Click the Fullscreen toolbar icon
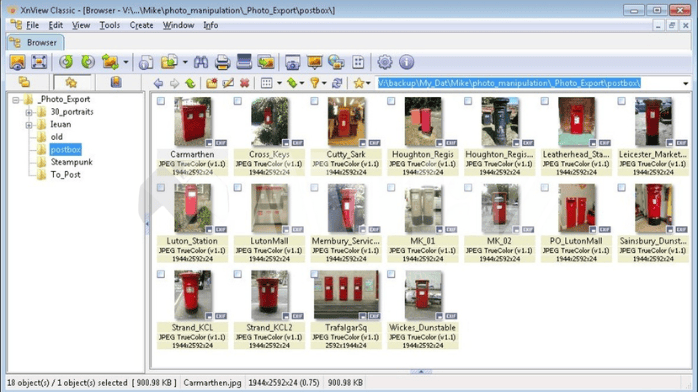Viewport: 698px width, 392px height. 39,62
